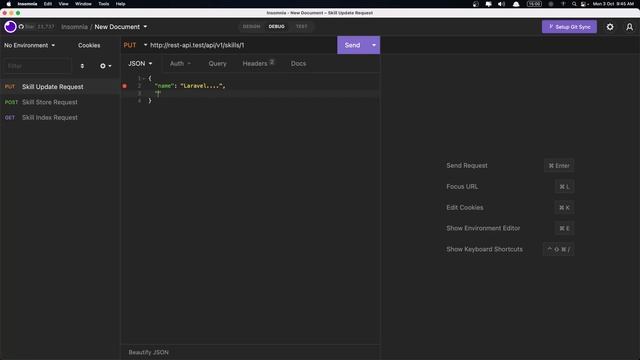Click the Spotlight search icon in menu bar
Screen dimensions: 640x360
point(574,4)
